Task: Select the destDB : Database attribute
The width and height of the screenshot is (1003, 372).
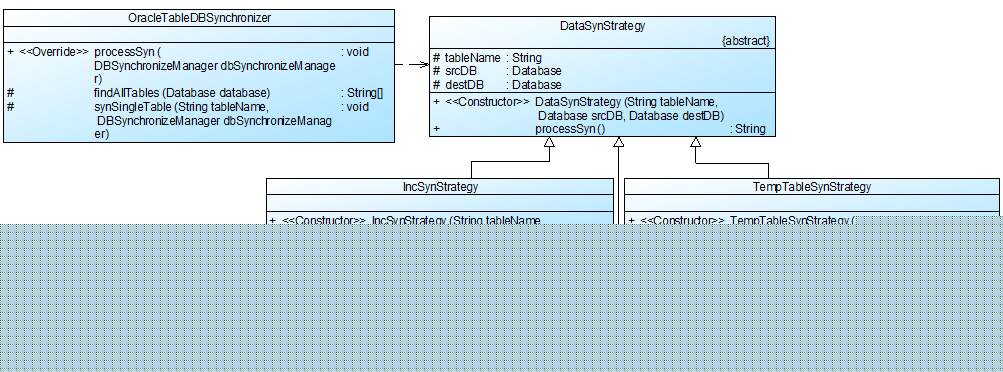Action: coord(497,85)
